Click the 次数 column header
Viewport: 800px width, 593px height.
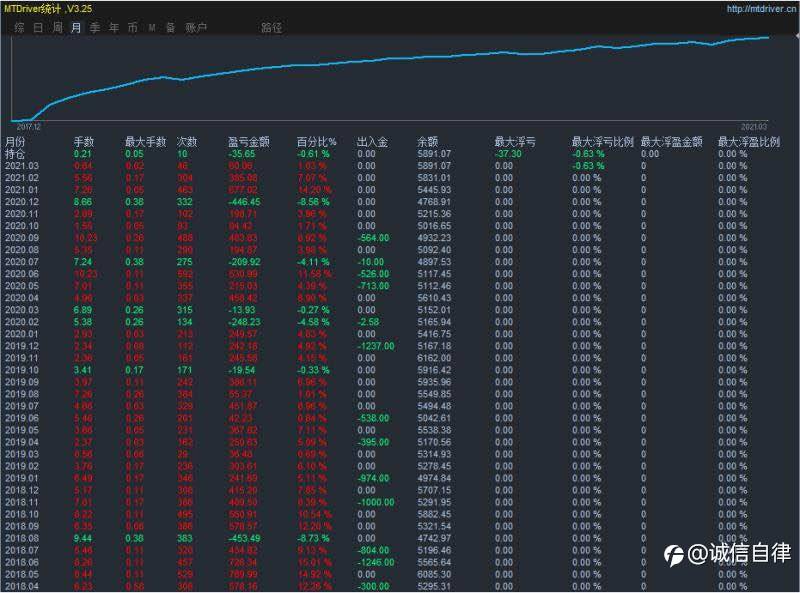[187, 142]
